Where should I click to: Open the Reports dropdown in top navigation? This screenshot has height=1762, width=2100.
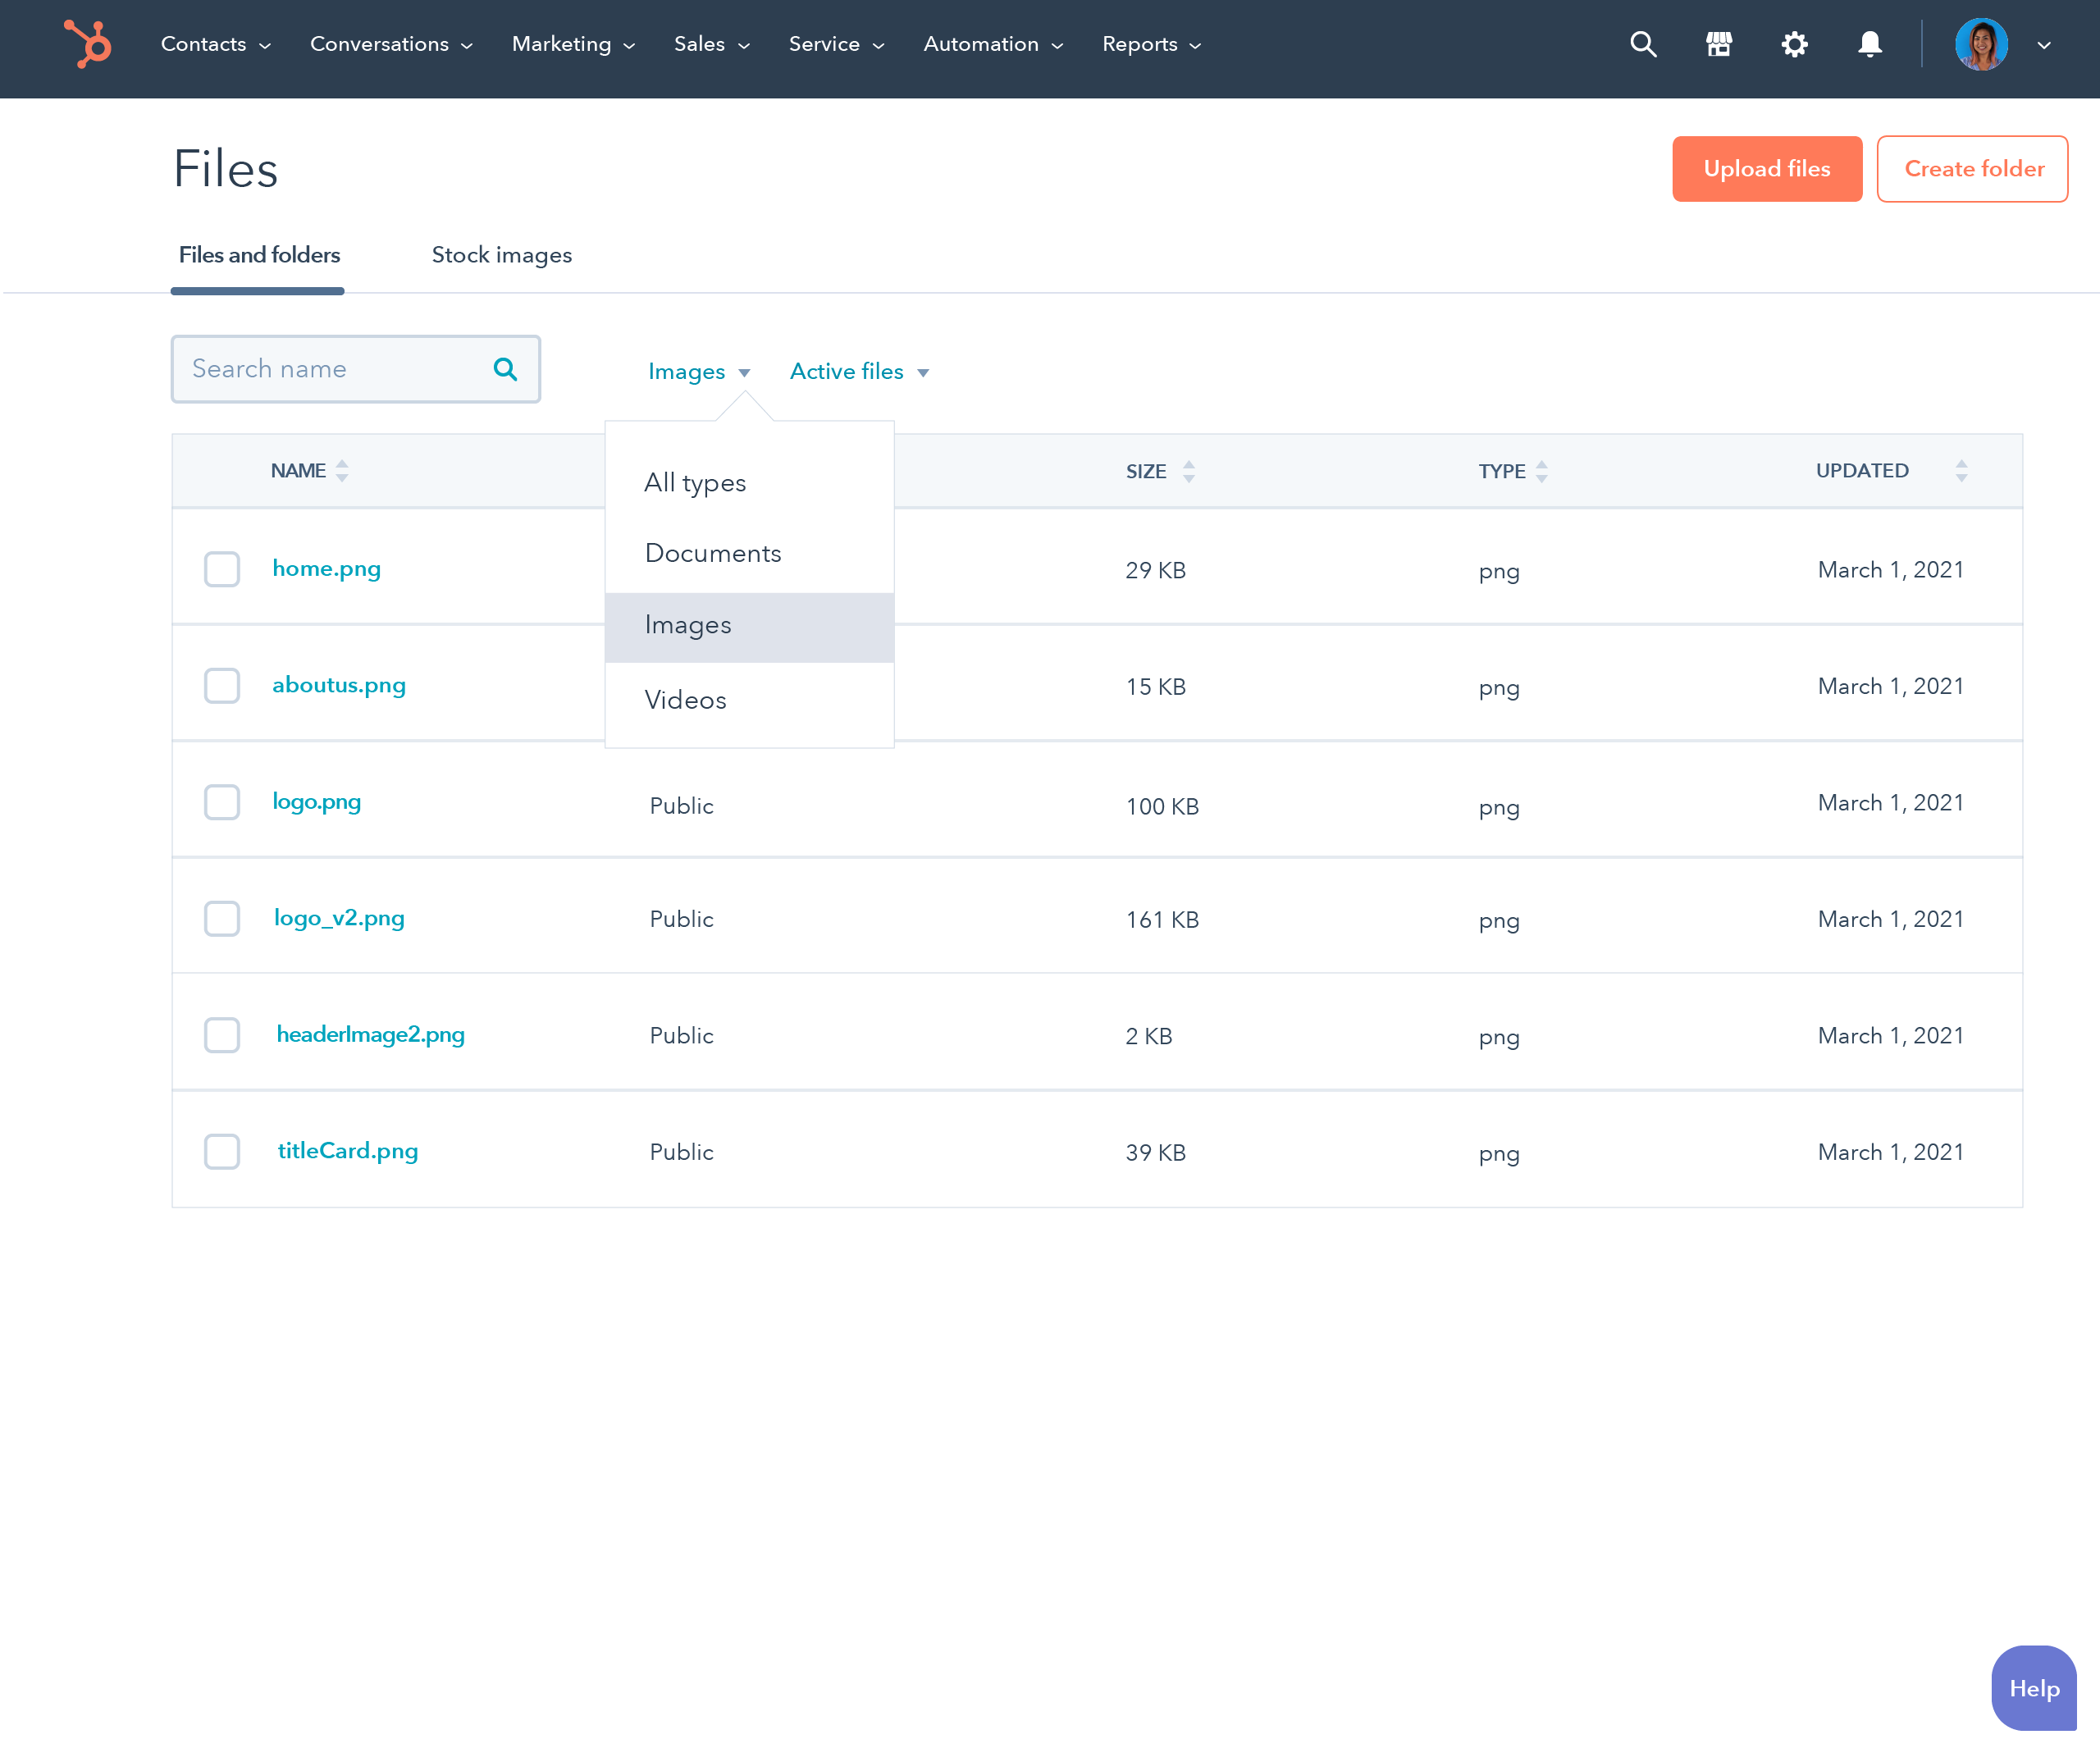pos(1151,44)
